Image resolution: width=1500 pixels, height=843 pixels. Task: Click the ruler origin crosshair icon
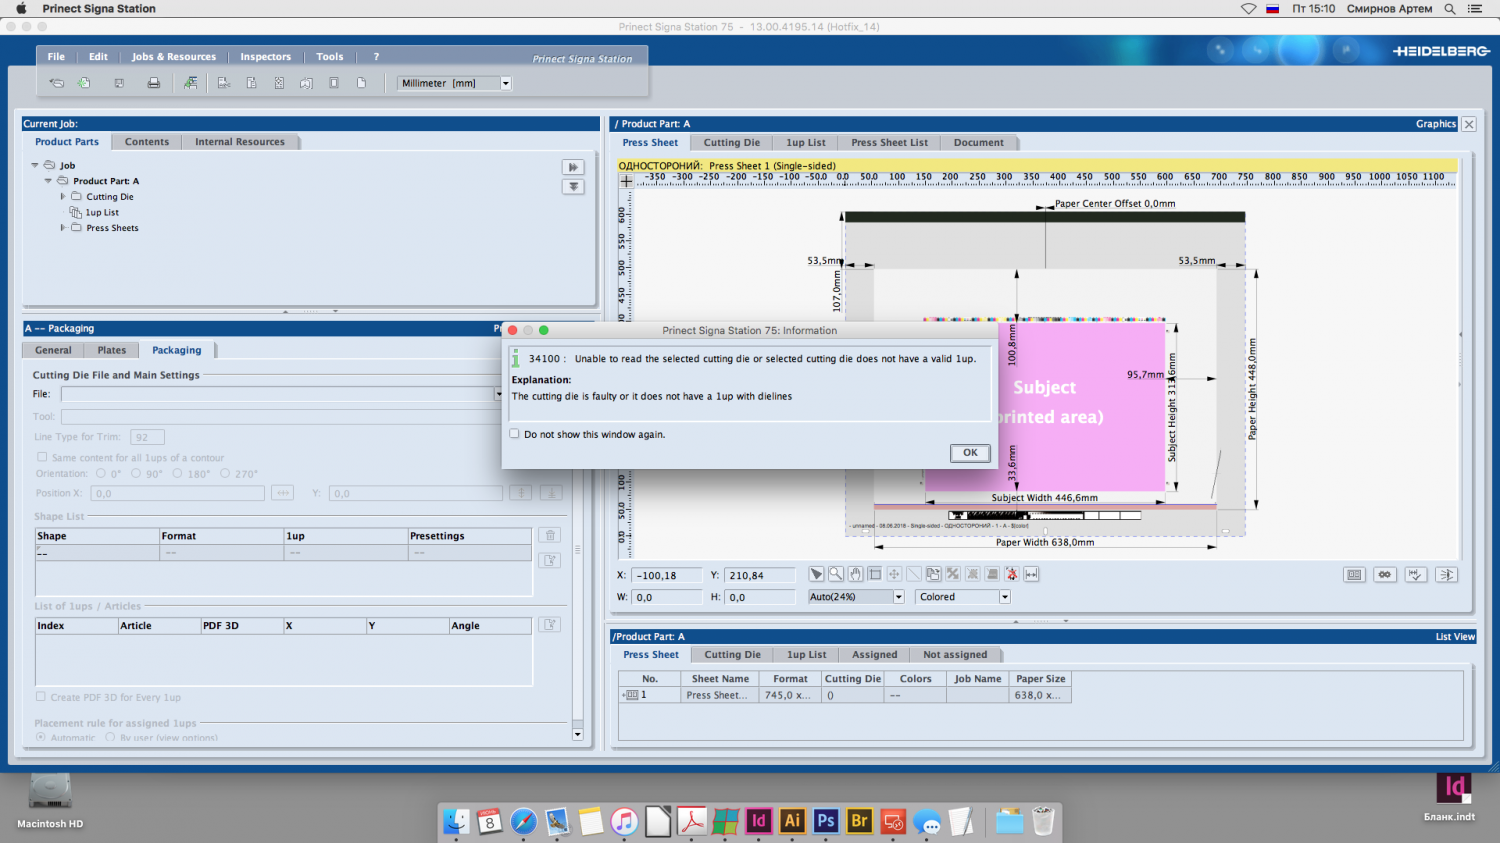(627, 181)
